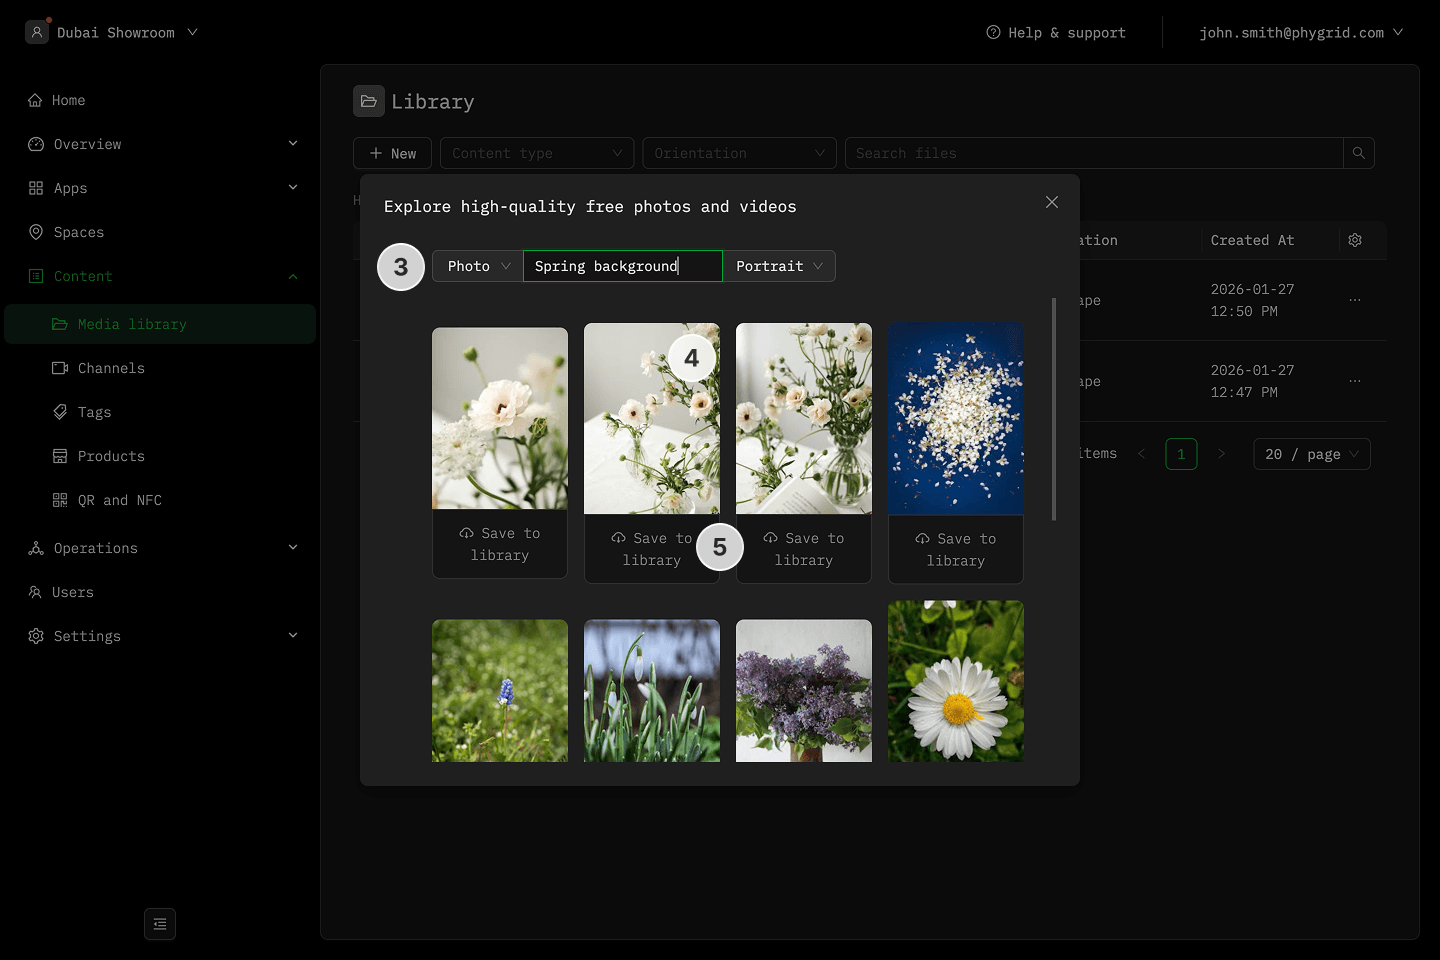Open the 20 / page size dropdown
Image resolution: width=1440 pixels, height=960 pixels.
point(1311,454)
